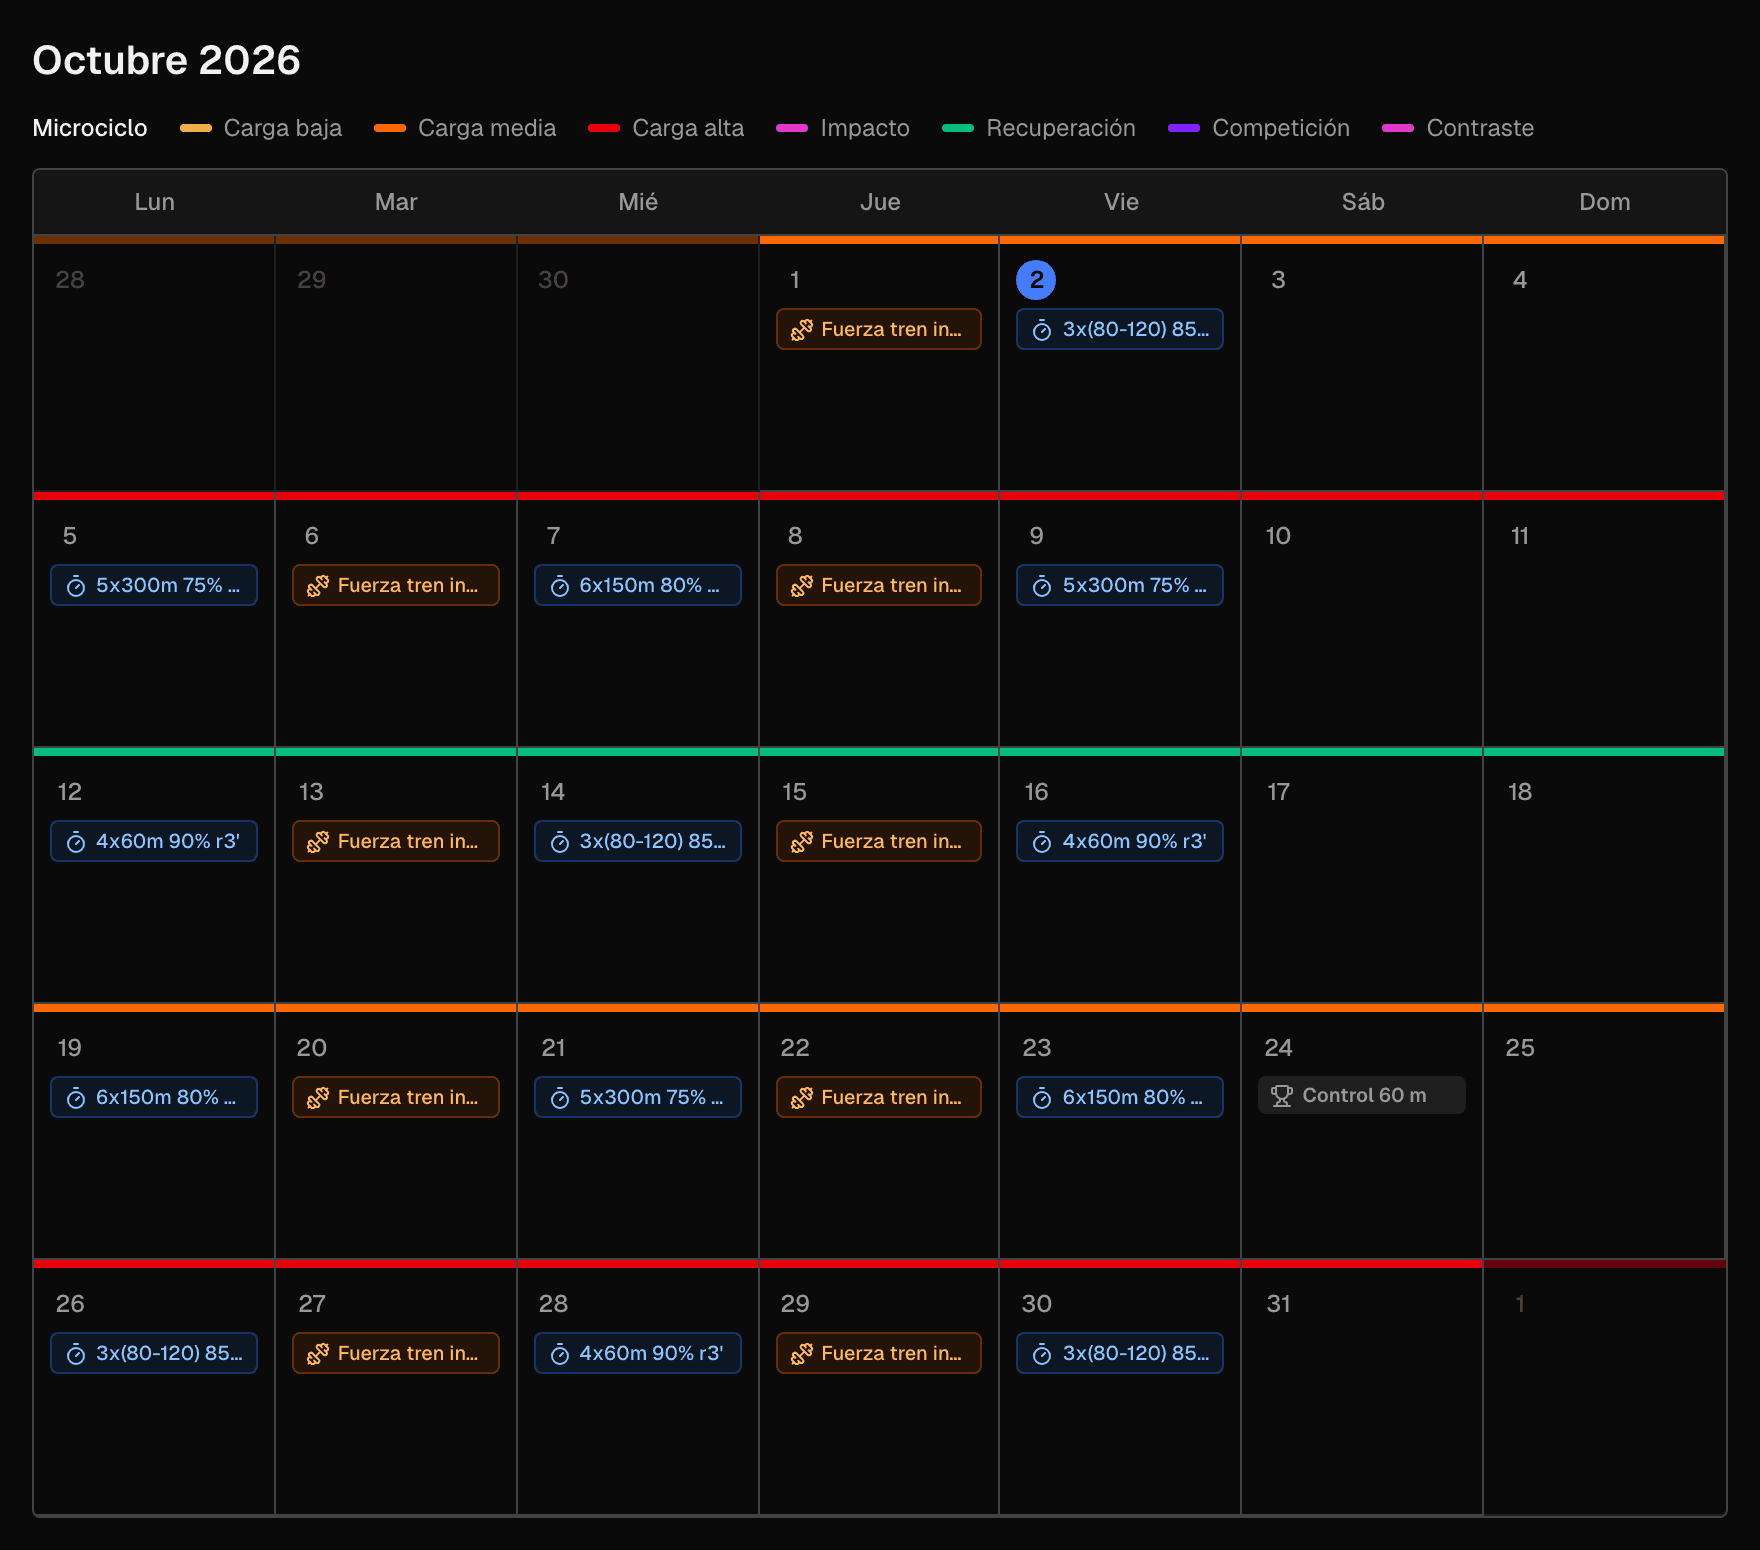Viewport: 1760px width, 1550px height.
Task: Click the stopwatch icon on October 5 event
Action: [76, 586]
